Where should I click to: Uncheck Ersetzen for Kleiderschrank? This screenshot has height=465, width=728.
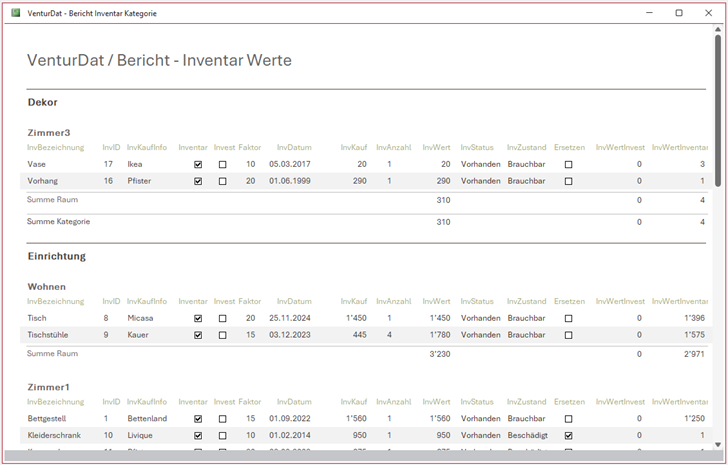(568, 436)
